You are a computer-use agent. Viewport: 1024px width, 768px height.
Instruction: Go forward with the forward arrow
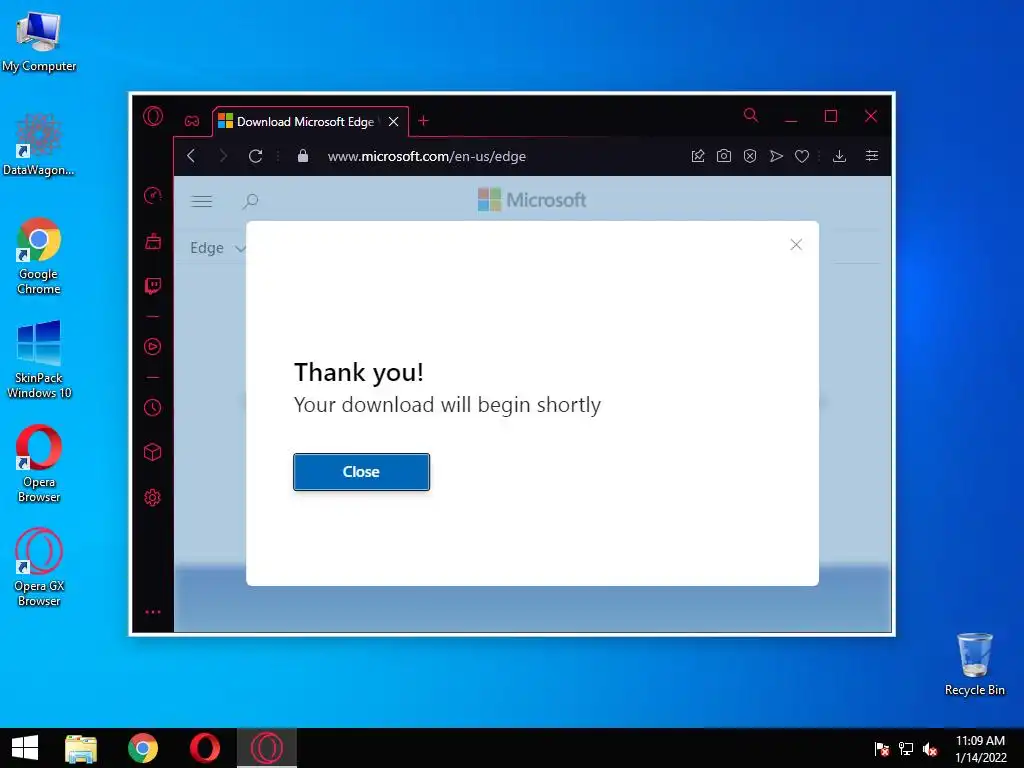point(223,156)
